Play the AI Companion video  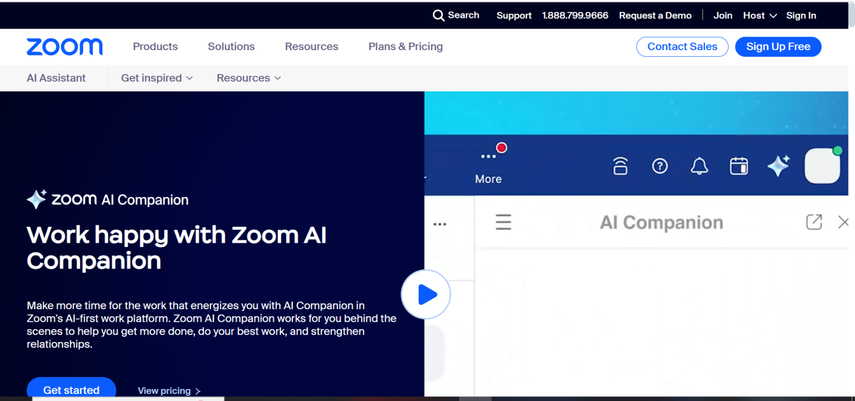click(x=426, y=295)
